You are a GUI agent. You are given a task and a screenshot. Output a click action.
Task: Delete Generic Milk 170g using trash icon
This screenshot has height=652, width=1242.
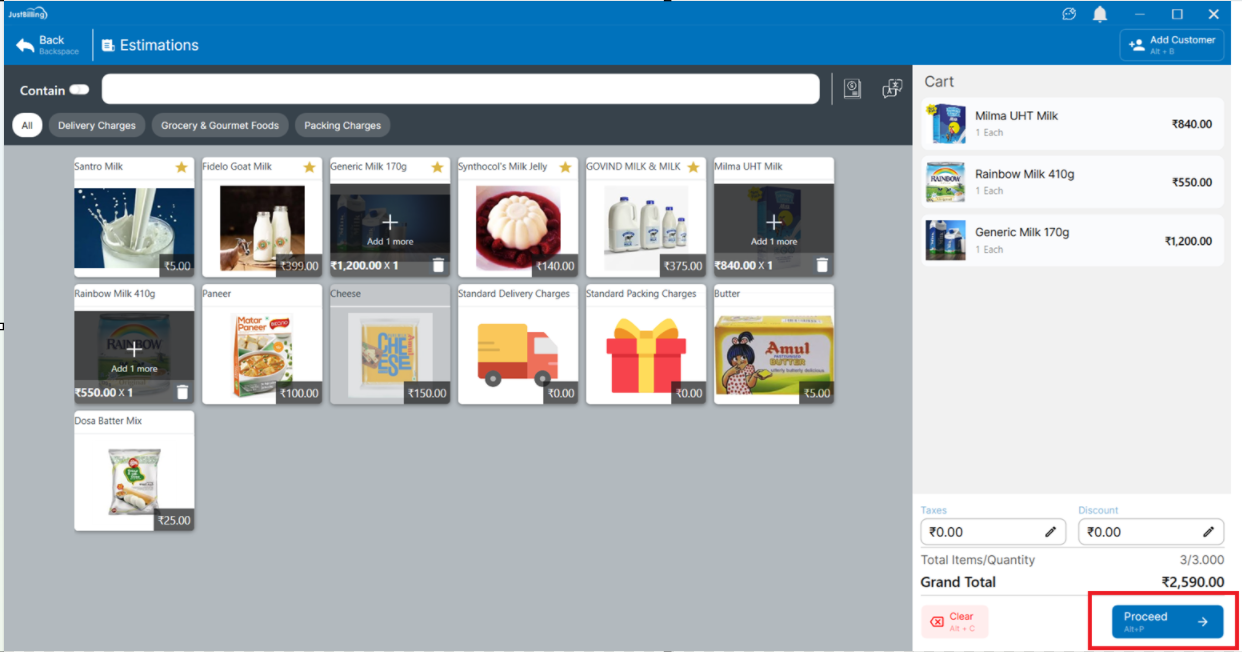(x=438, y=265)
